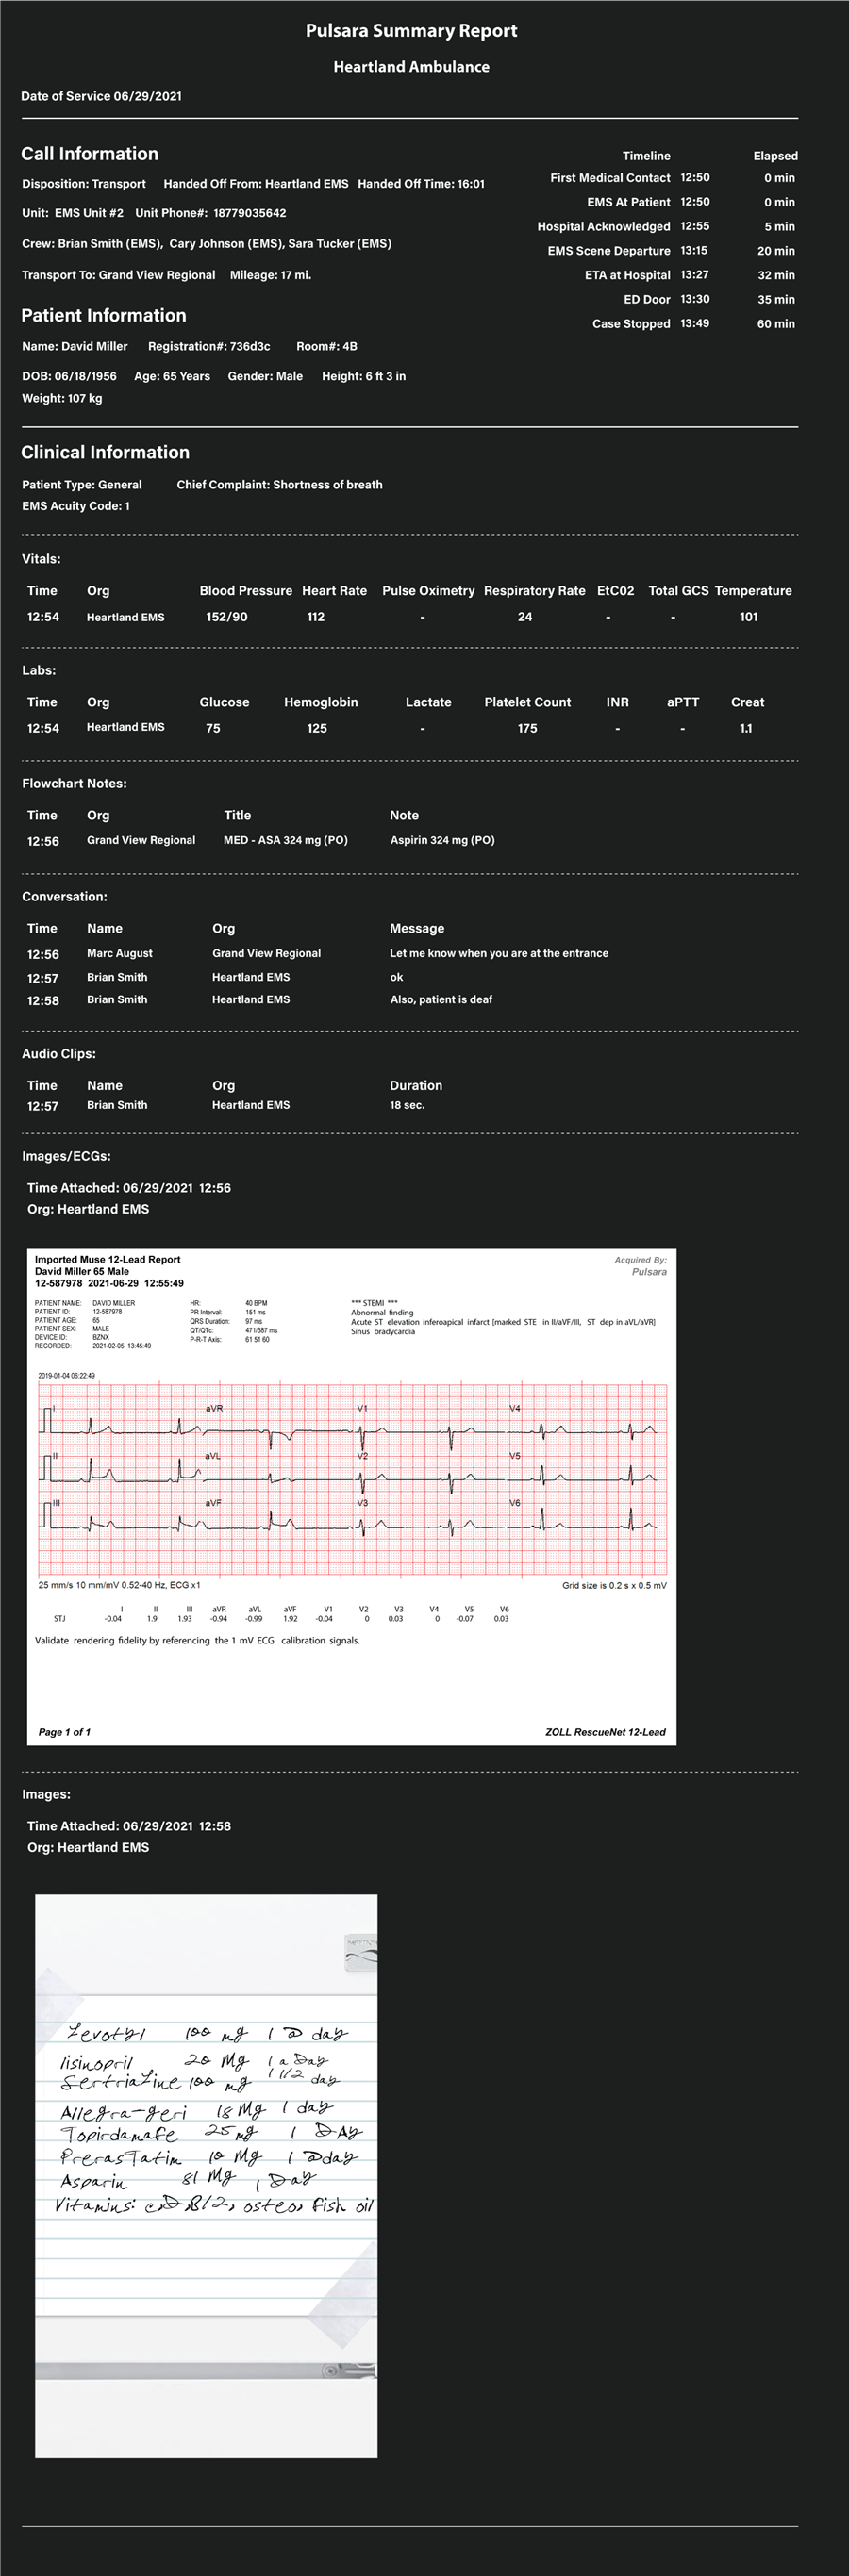Select 'MED - ASA 324 mg (PO)' title
849x2576 pixels.
(286, 840)
